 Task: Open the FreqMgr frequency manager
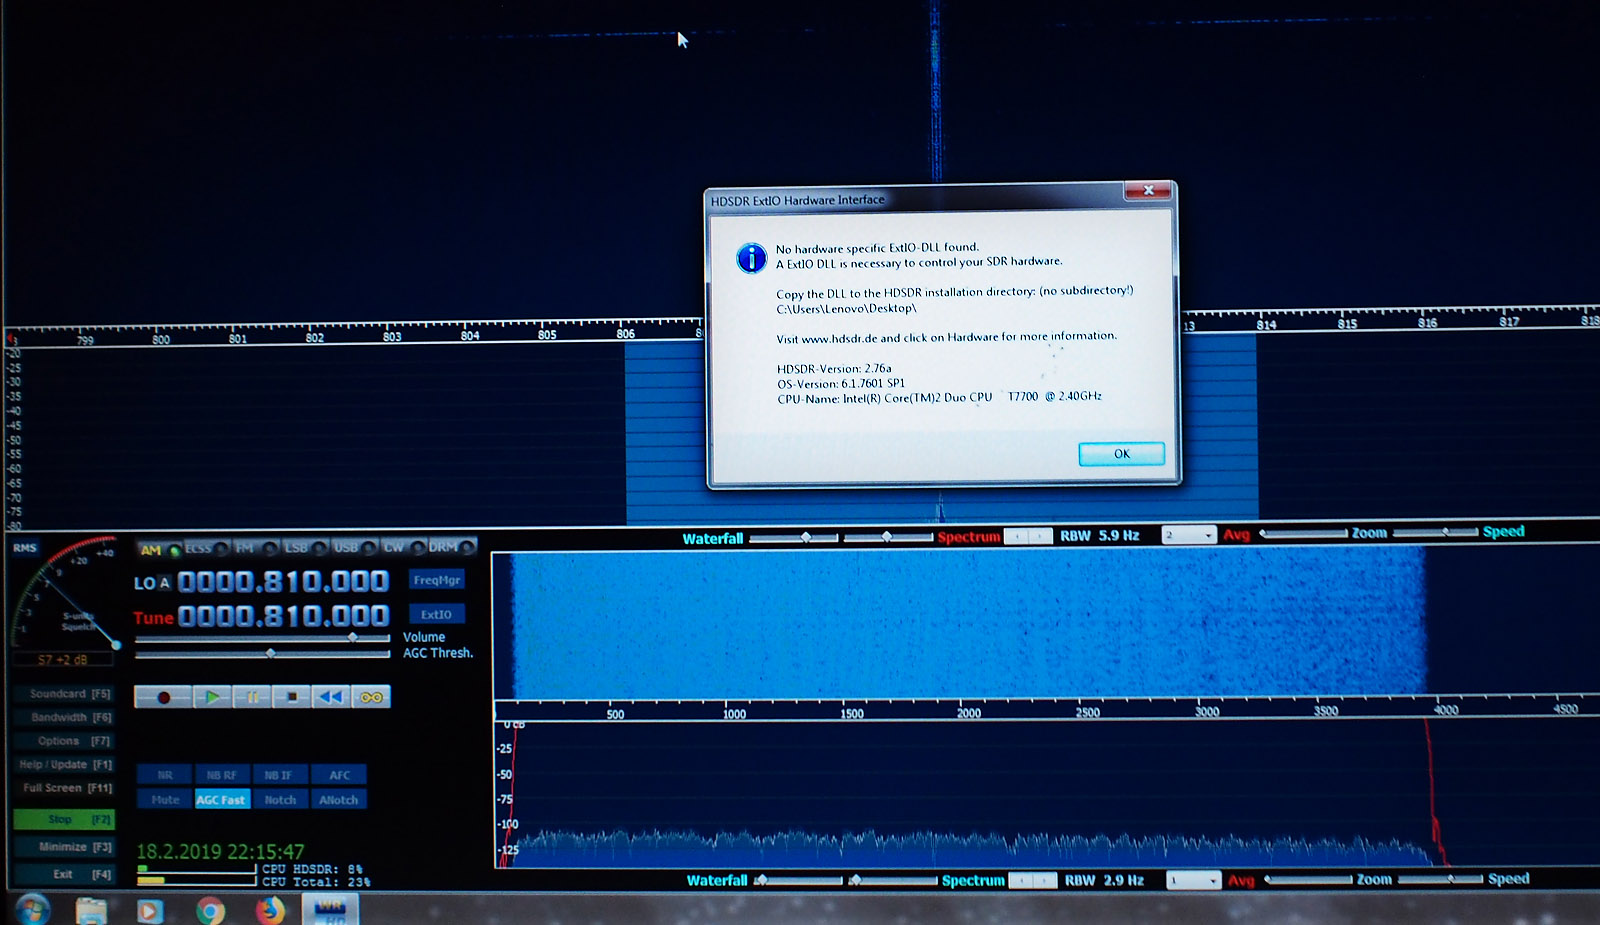point(437,580)
